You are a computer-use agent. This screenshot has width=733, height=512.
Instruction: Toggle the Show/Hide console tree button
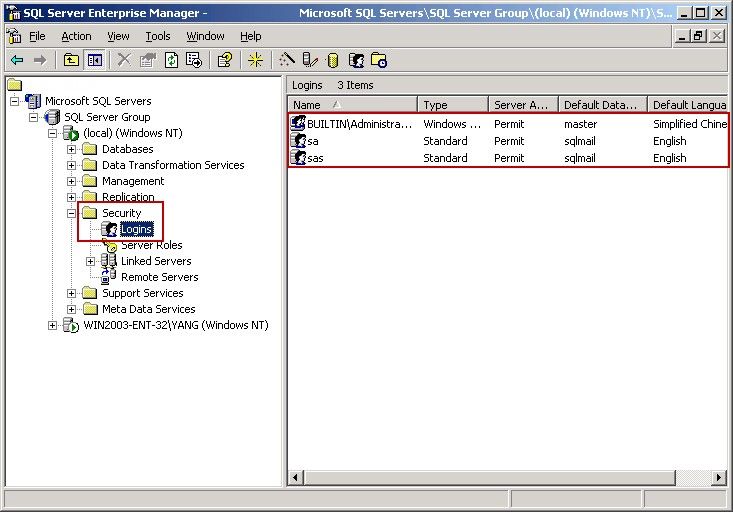coord(95,60)
